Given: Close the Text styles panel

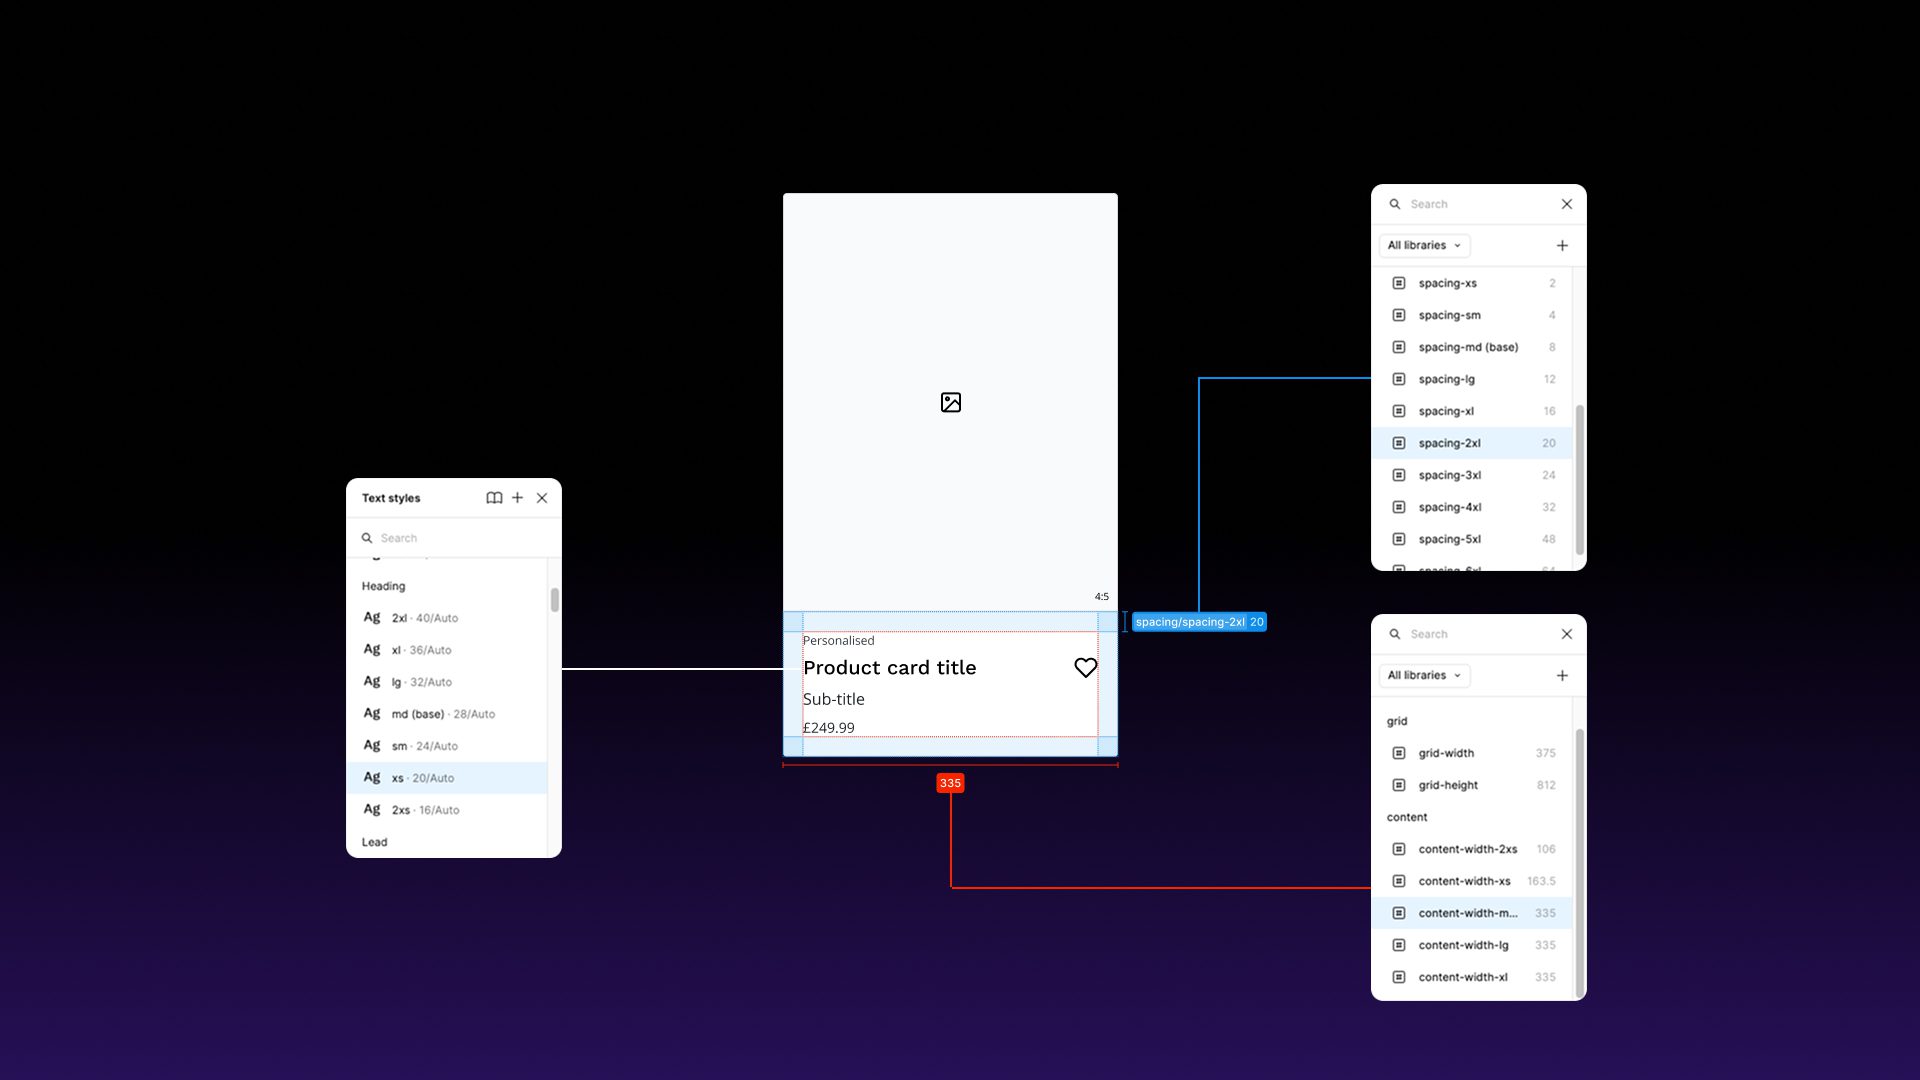Looking at the screenshot, I should tap(542, 498).
